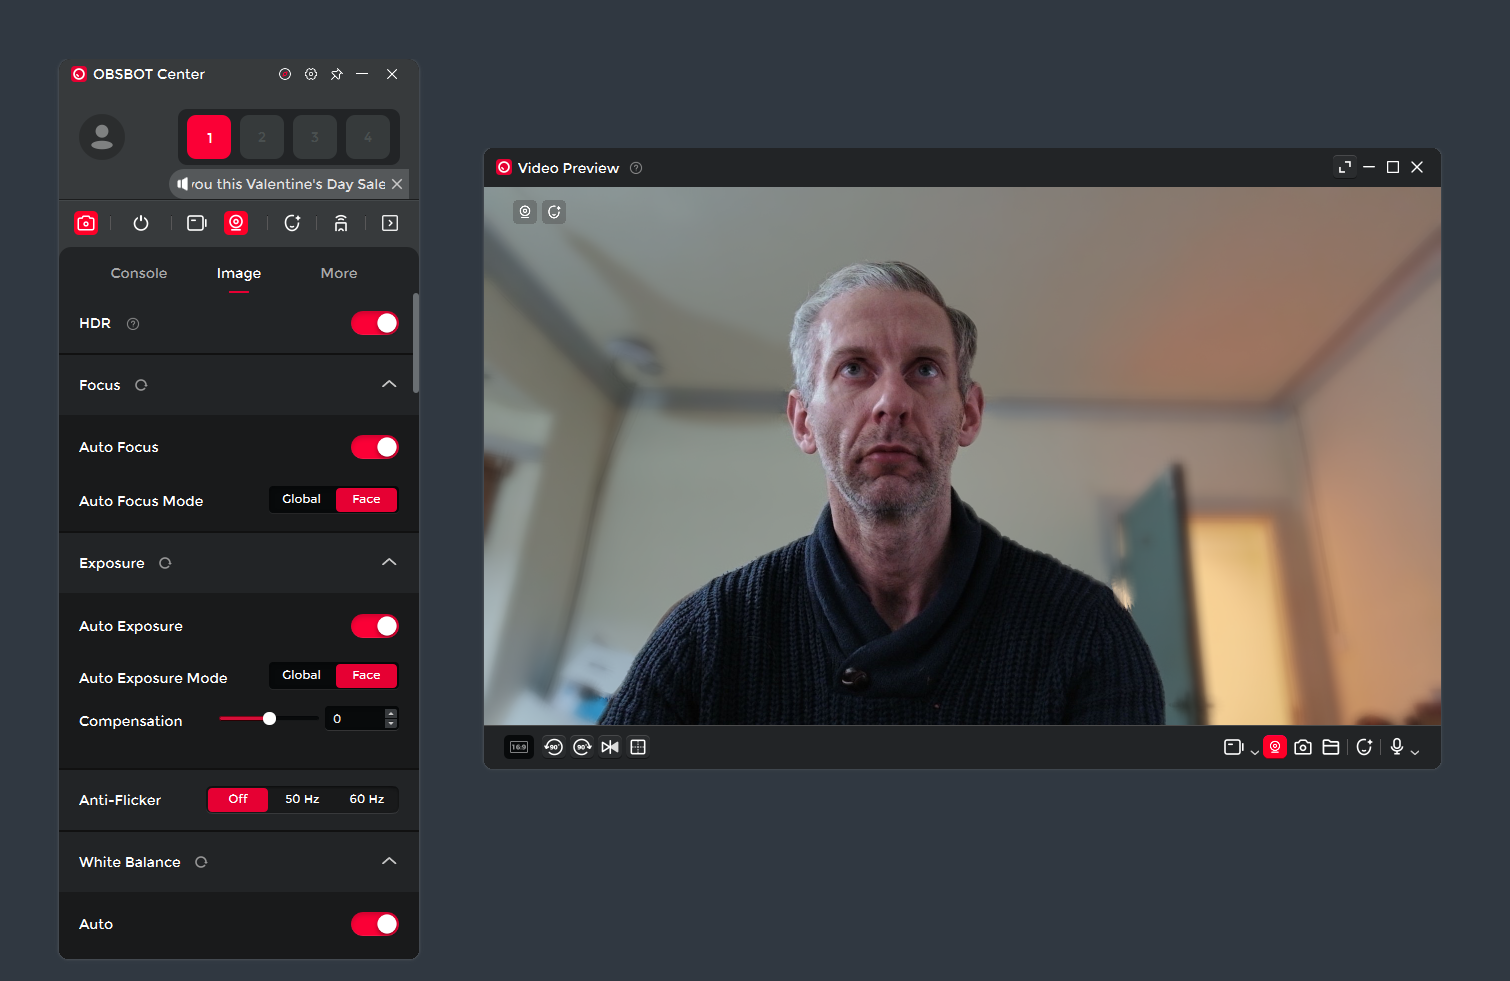This screenshot has height=981, width=1510.
Task: Open the recordings folder icon
Action: [x=1331, y=747]
